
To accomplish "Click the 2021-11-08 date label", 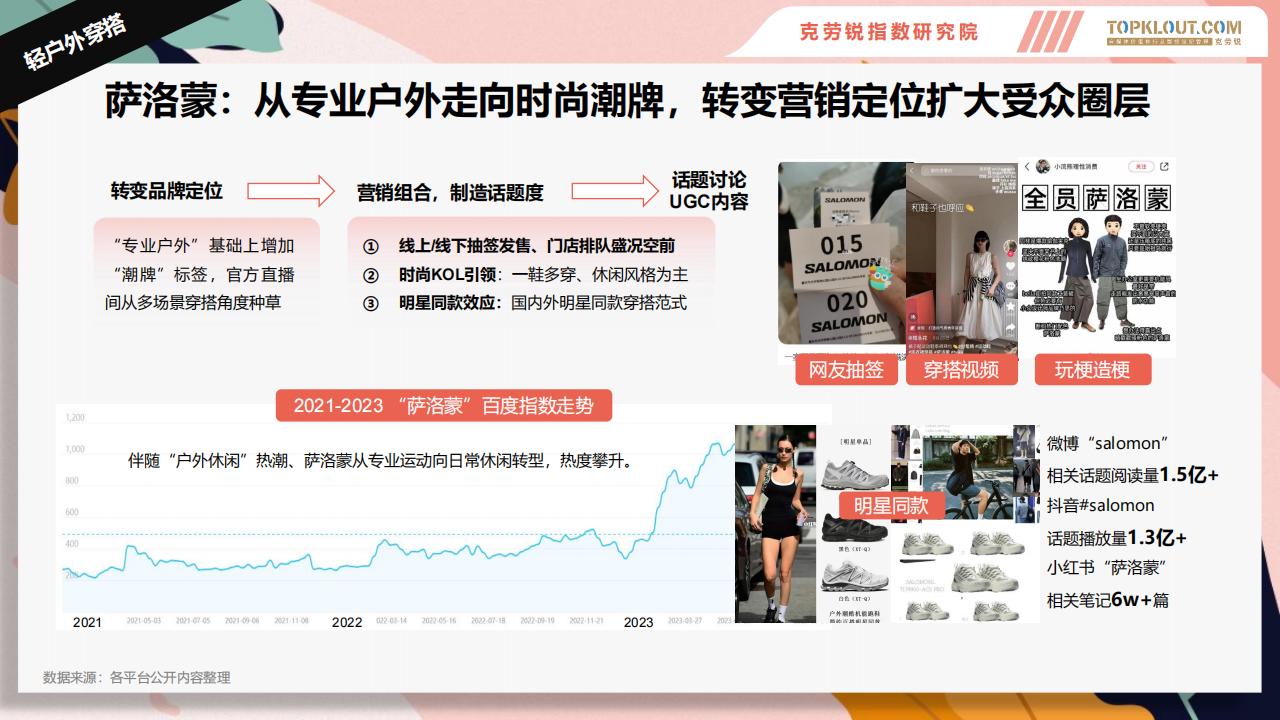I will pos(291,620).
